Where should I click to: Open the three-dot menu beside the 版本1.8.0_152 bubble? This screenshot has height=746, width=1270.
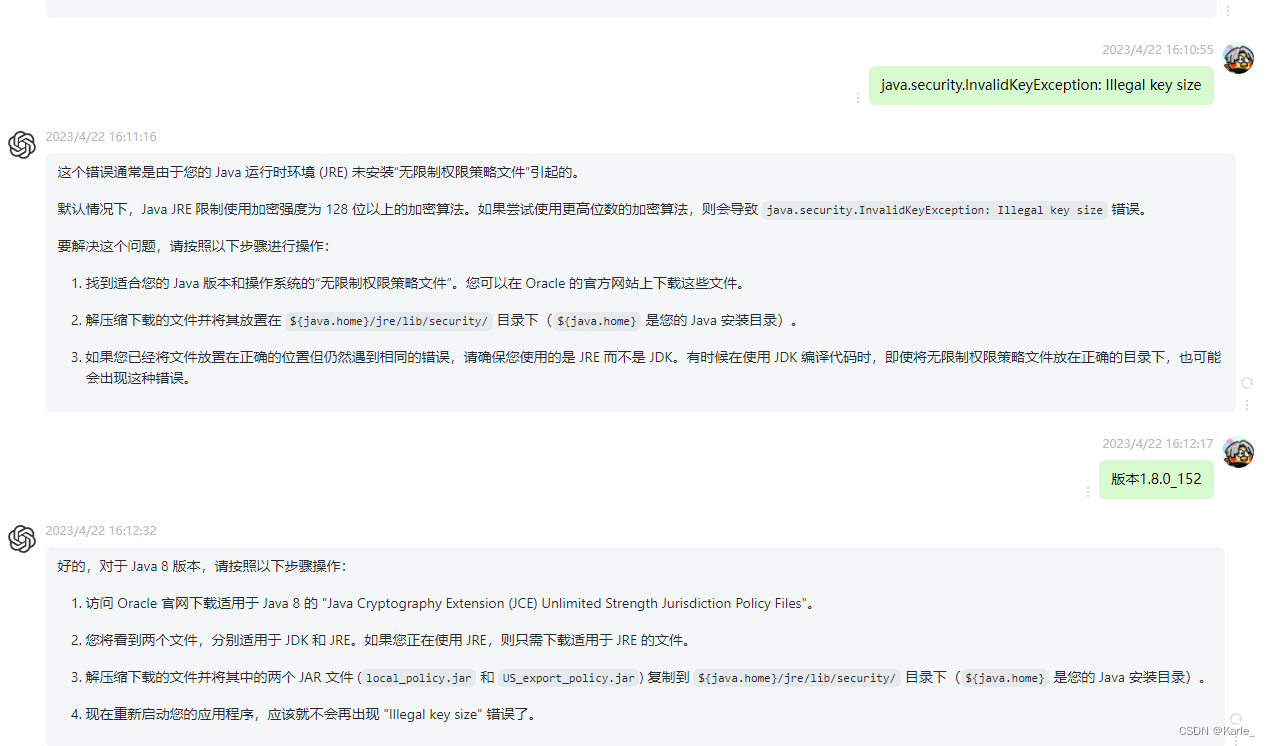(x=1088, y=492)
